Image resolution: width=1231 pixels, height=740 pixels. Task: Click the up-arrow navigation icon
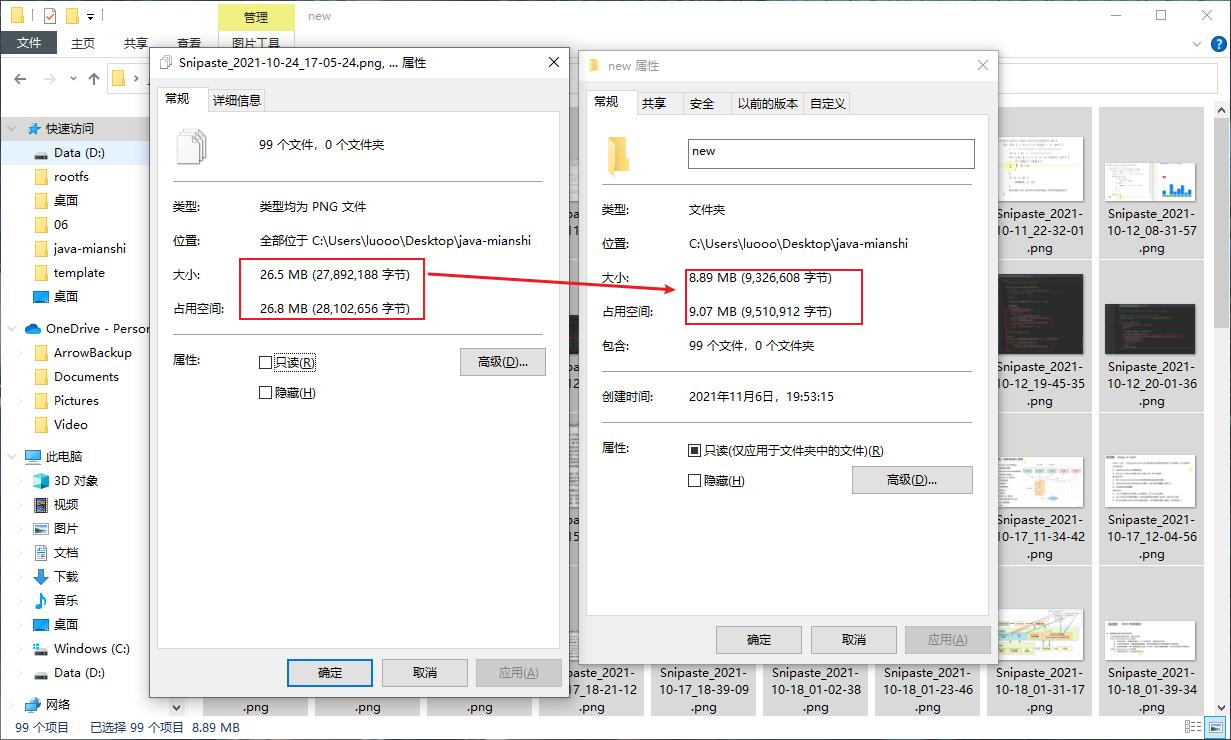[x=94, y=78]
